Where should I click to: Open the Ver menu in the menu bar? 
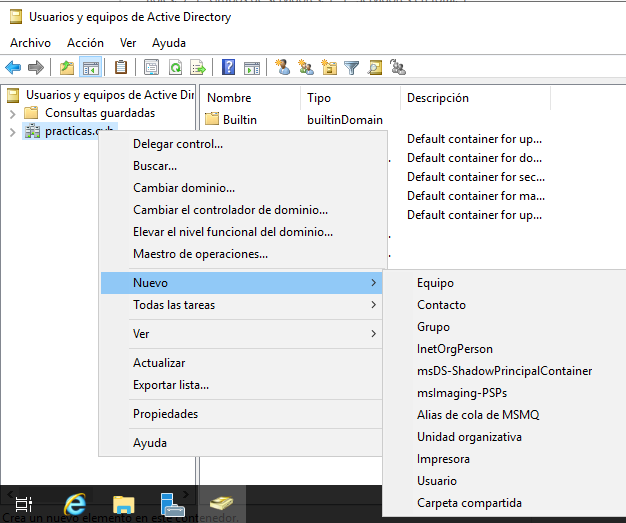tap(128, 43)
